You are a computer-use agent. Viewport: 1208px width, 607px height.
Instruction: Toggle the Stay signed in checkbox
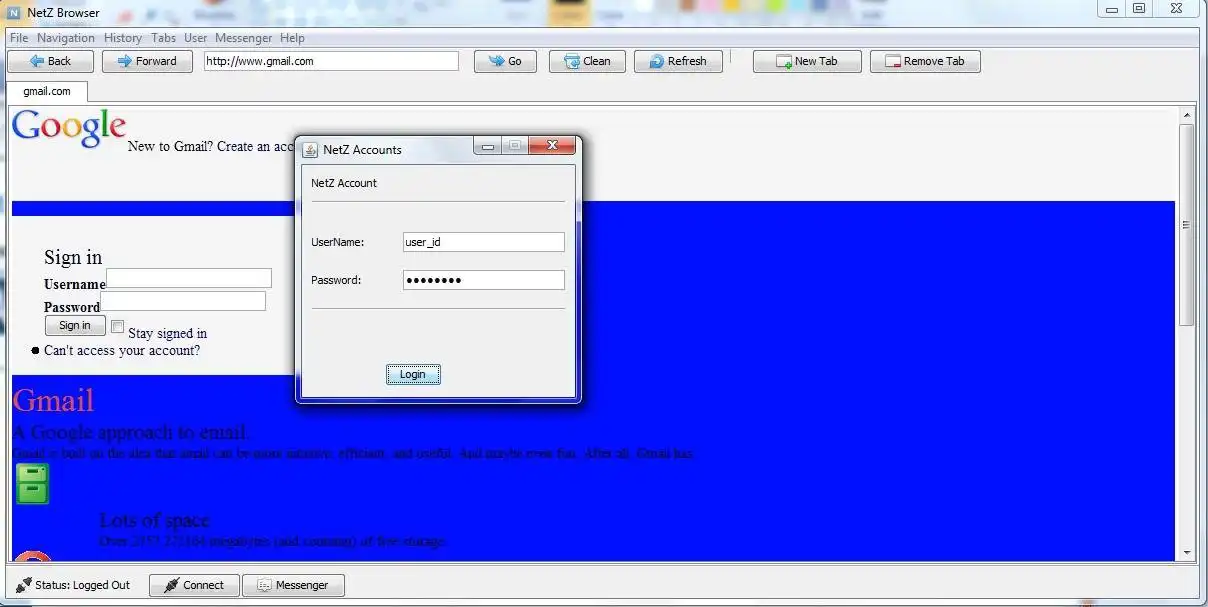pos(117,327)
